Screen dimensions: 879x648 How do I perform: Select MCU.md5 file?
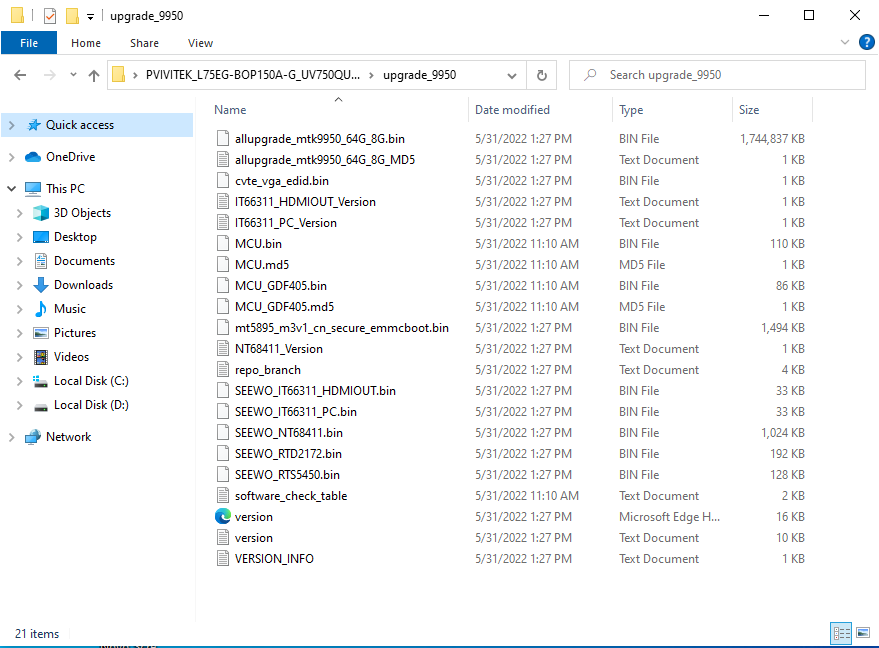pos(262,265)
